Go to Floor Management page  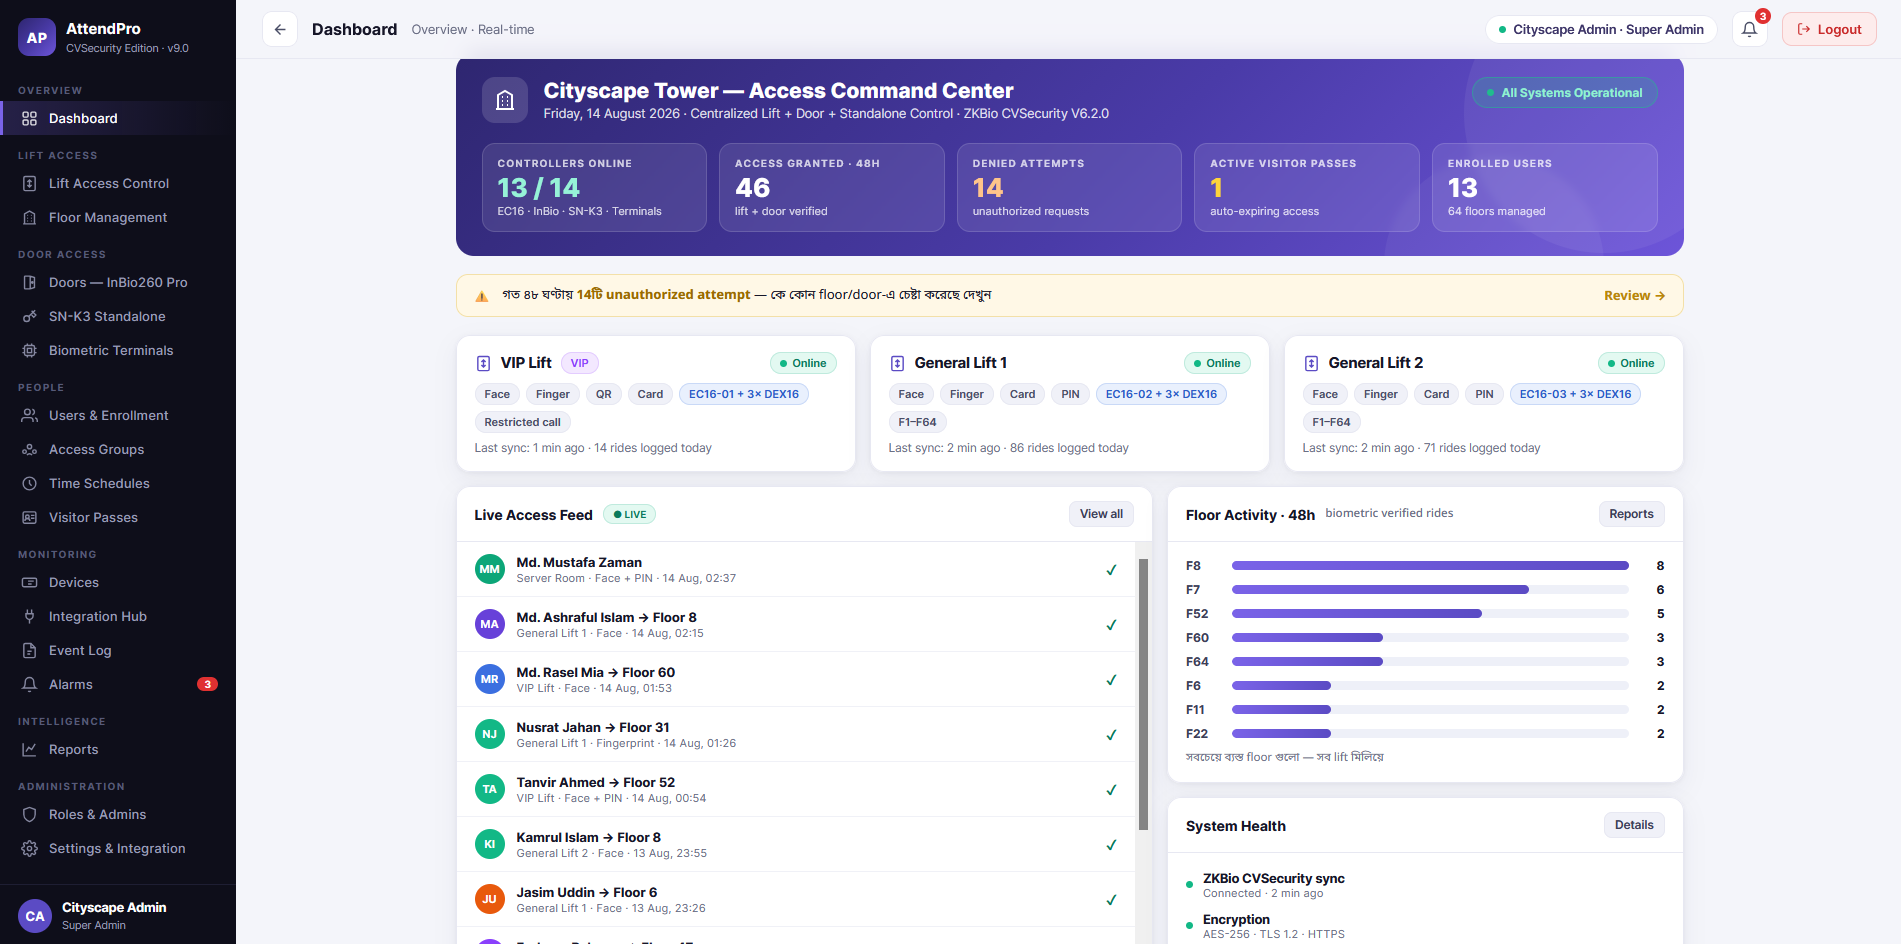click(118, 217)
